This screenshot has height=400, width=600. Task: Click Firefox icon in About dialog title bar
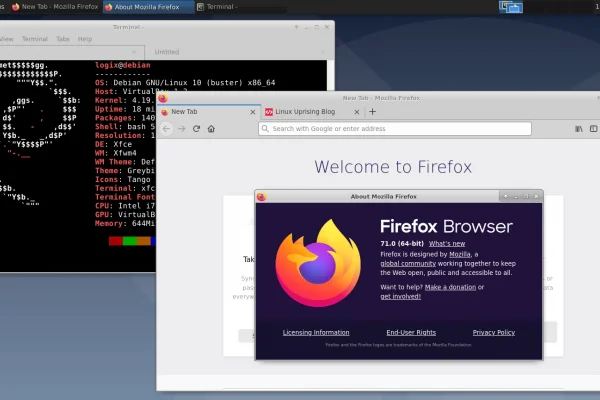tap(261, 197)
